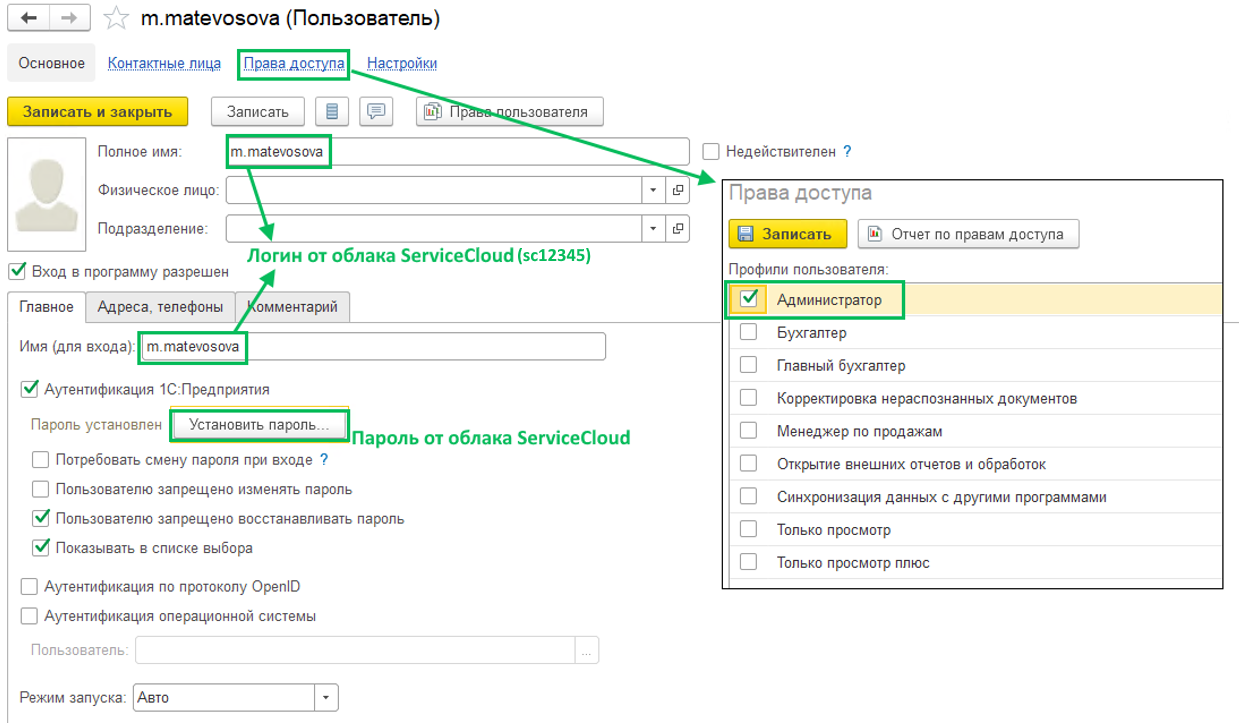Screen dimensions: 1239x723
Task: Toggle Вход в программу разрешен checkbox
Action: coord(16,271)
